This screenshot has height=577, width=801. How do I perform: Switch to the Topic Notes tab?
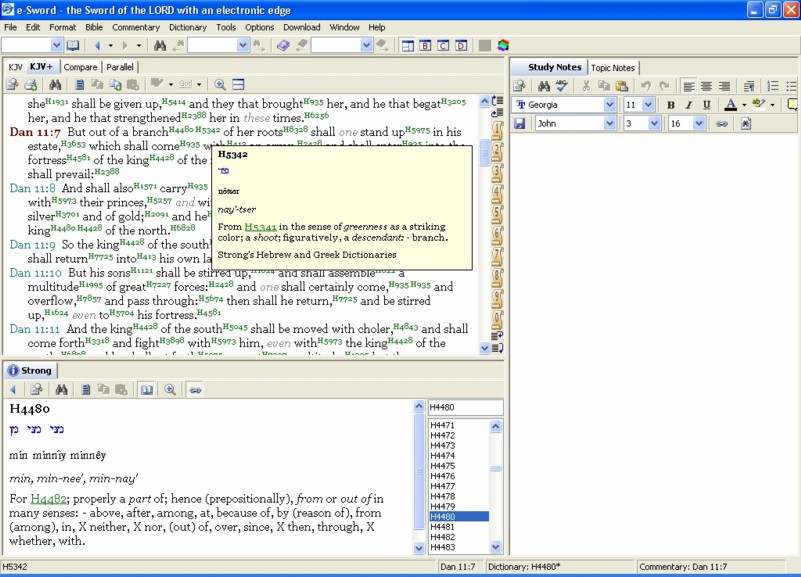(x=613, y=67)
